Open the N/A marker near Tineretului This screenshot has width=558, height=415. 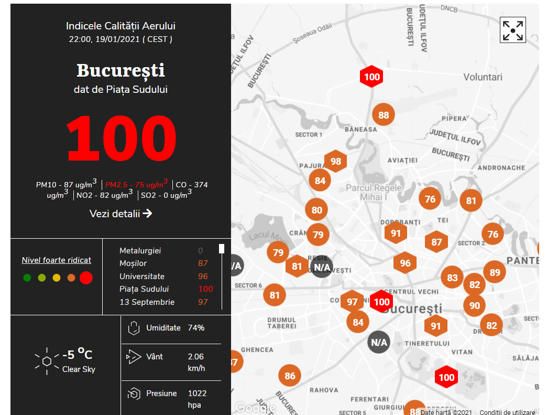click(379, 342)
